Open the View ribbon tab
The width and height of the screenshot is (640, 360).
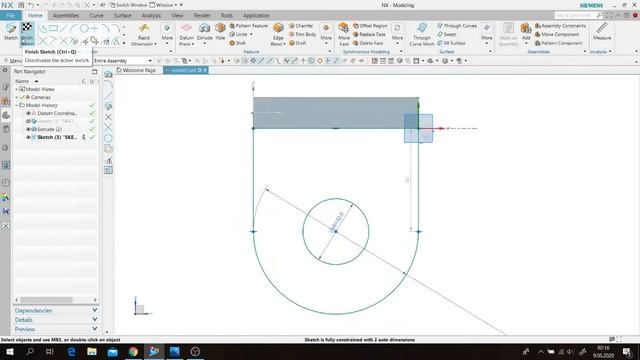[x=177, y=16]
